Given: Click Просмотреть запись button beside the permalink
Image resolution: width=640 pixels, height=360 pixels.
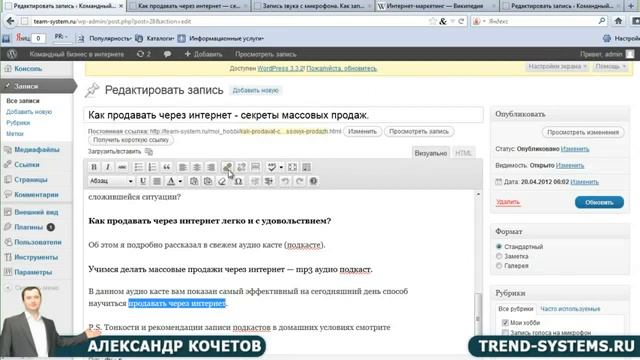Looking at the screenshot, I should click(419, 131).
